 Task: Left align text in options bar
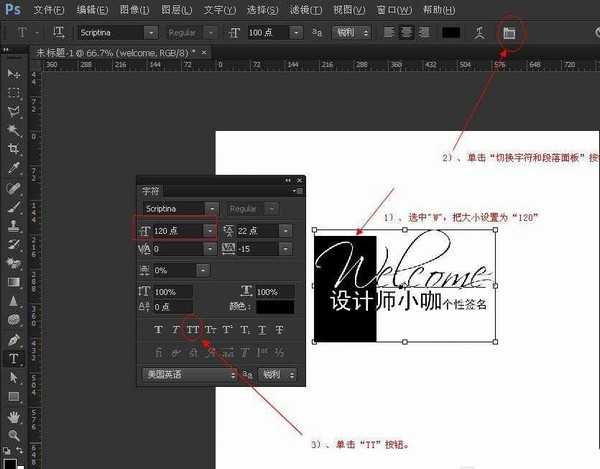coord(389,32)
